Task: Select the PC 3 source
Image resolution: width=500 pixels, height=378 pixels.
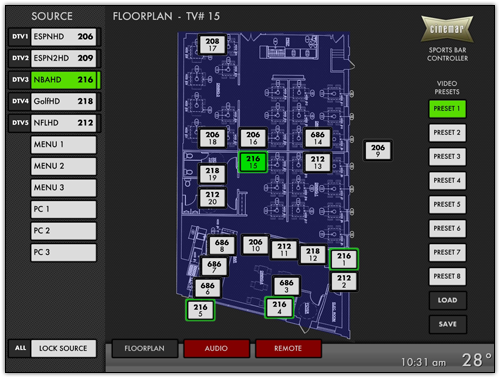Action: (64, 252)
